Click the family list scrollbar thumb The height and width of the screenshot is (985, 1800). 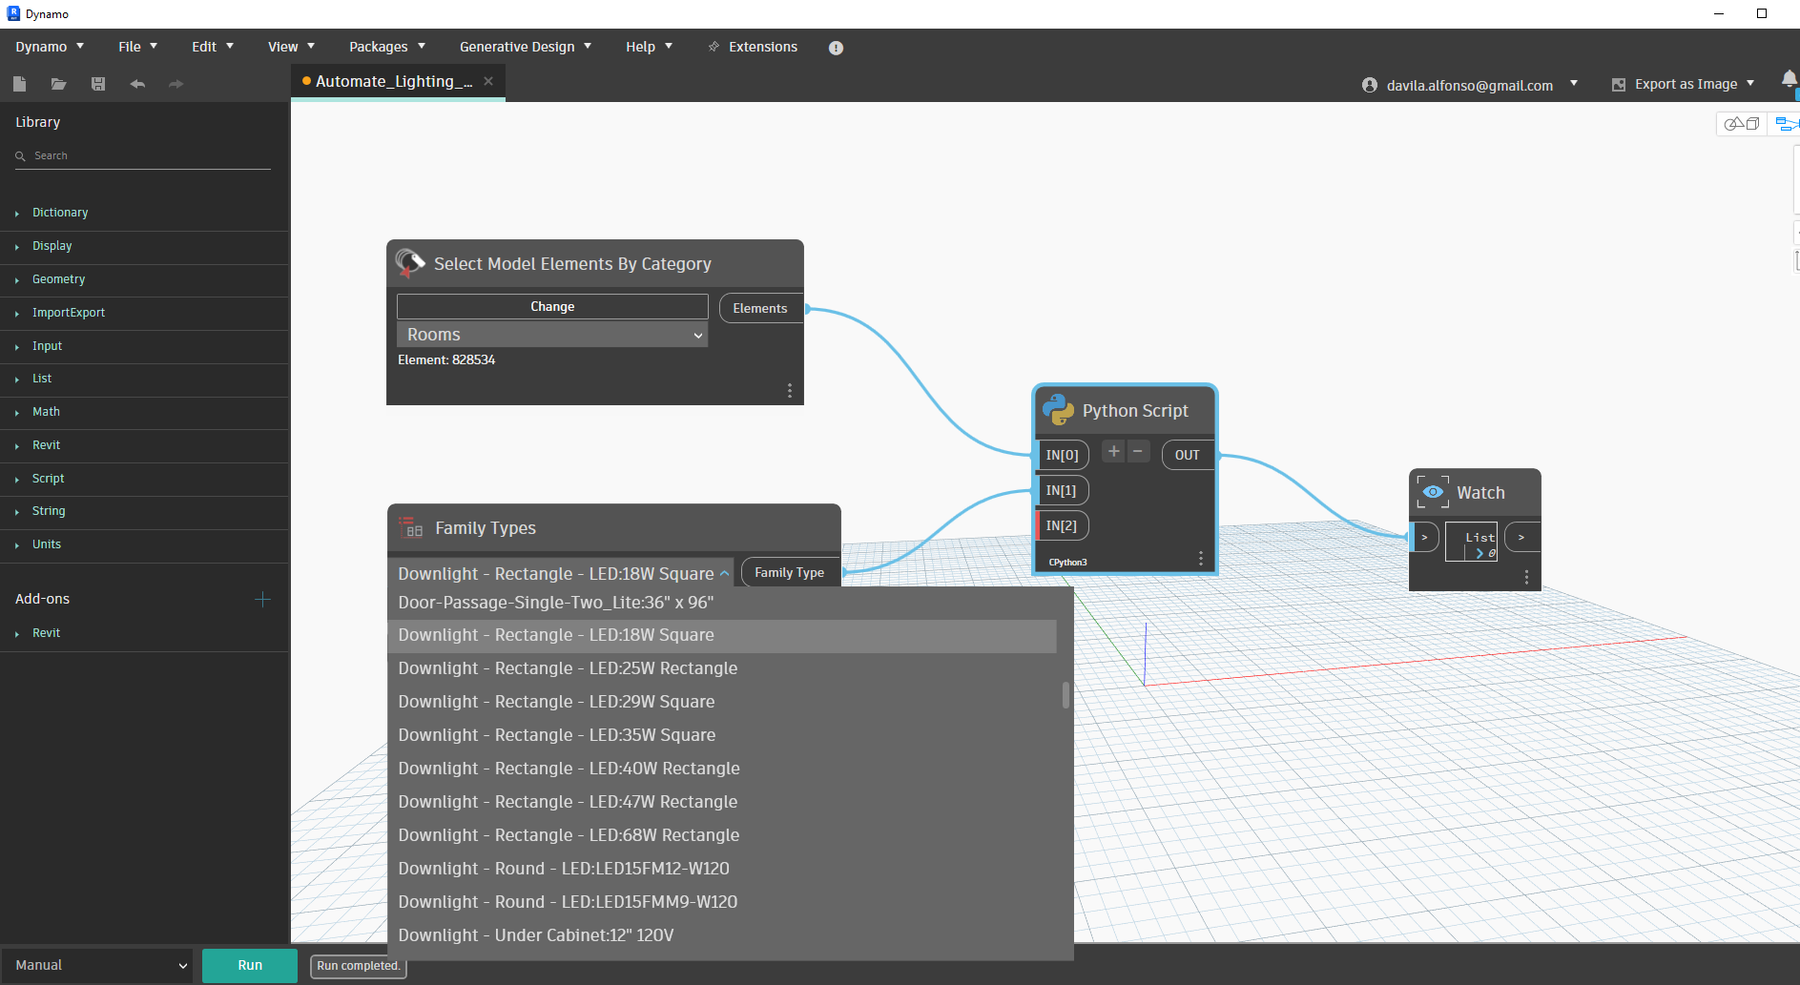tap(1065, 695)
